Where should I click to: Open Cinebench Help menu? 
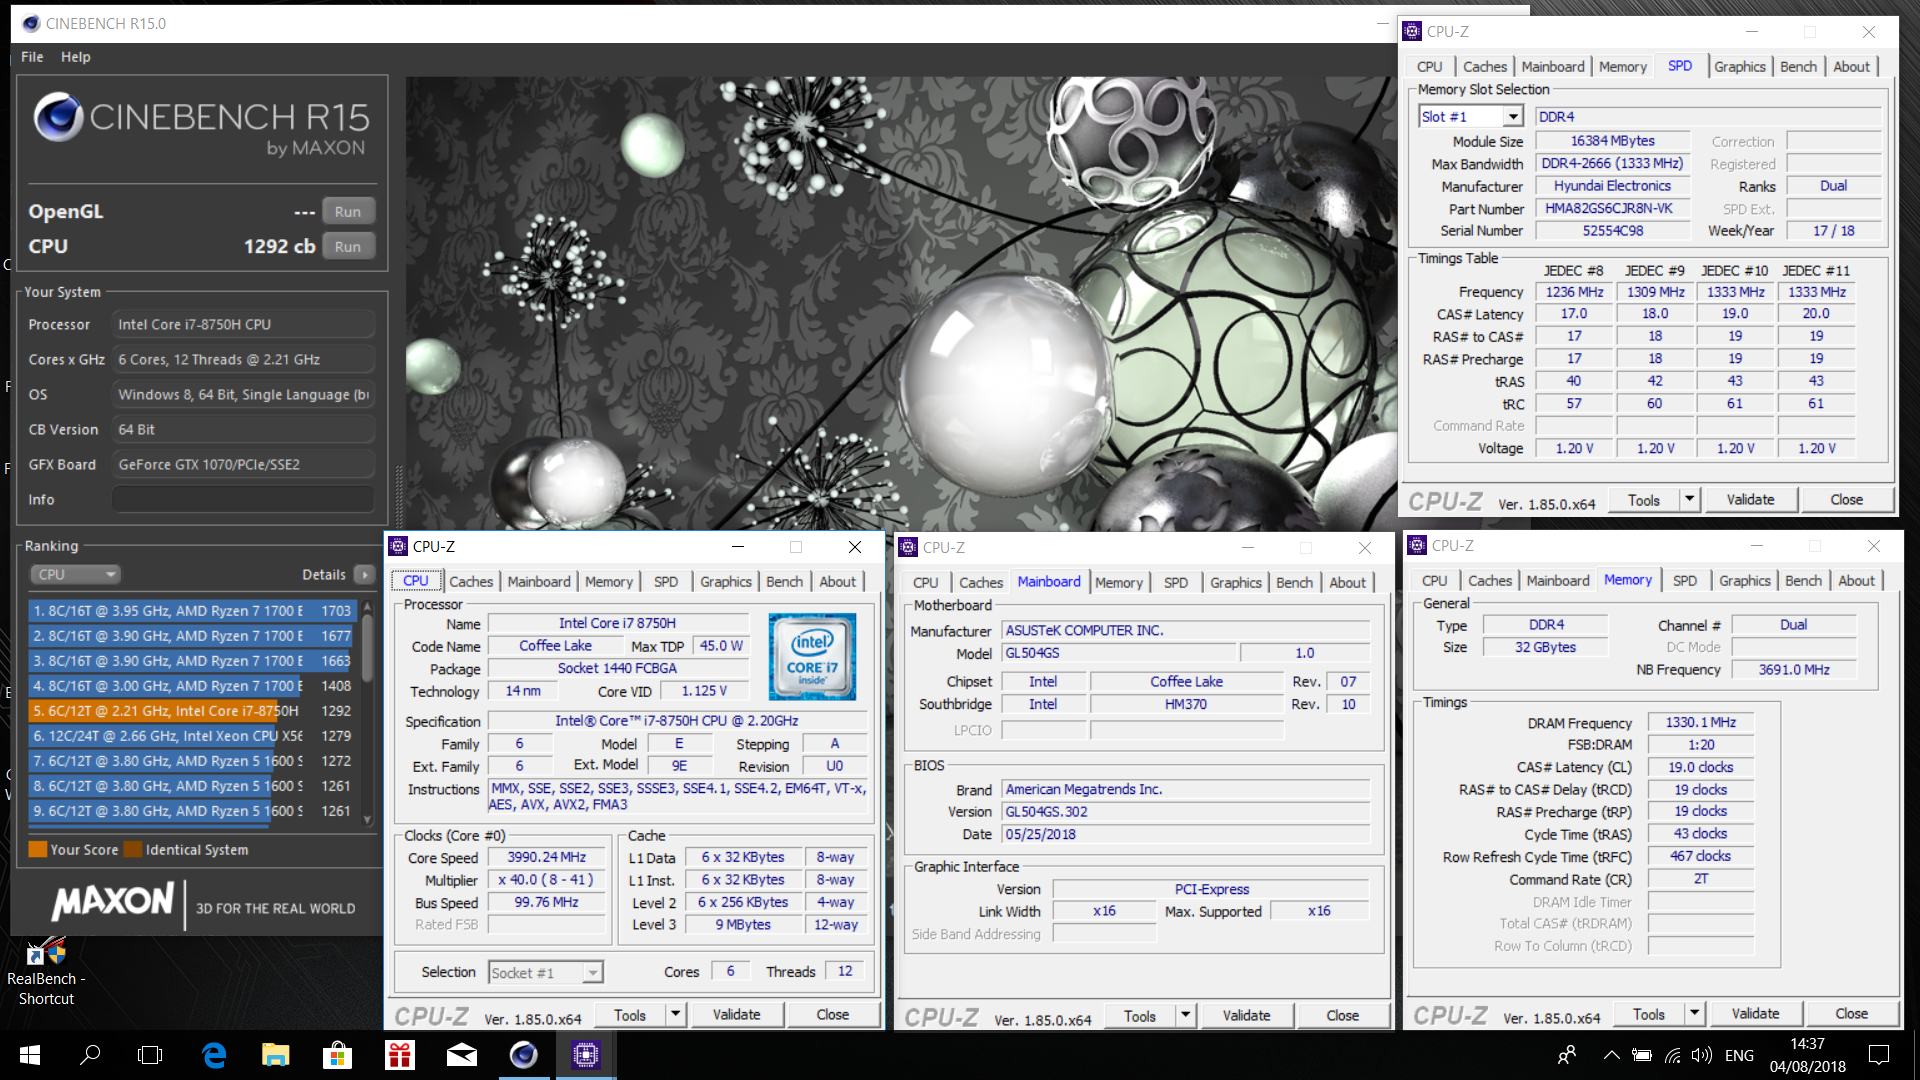(75, 57)
